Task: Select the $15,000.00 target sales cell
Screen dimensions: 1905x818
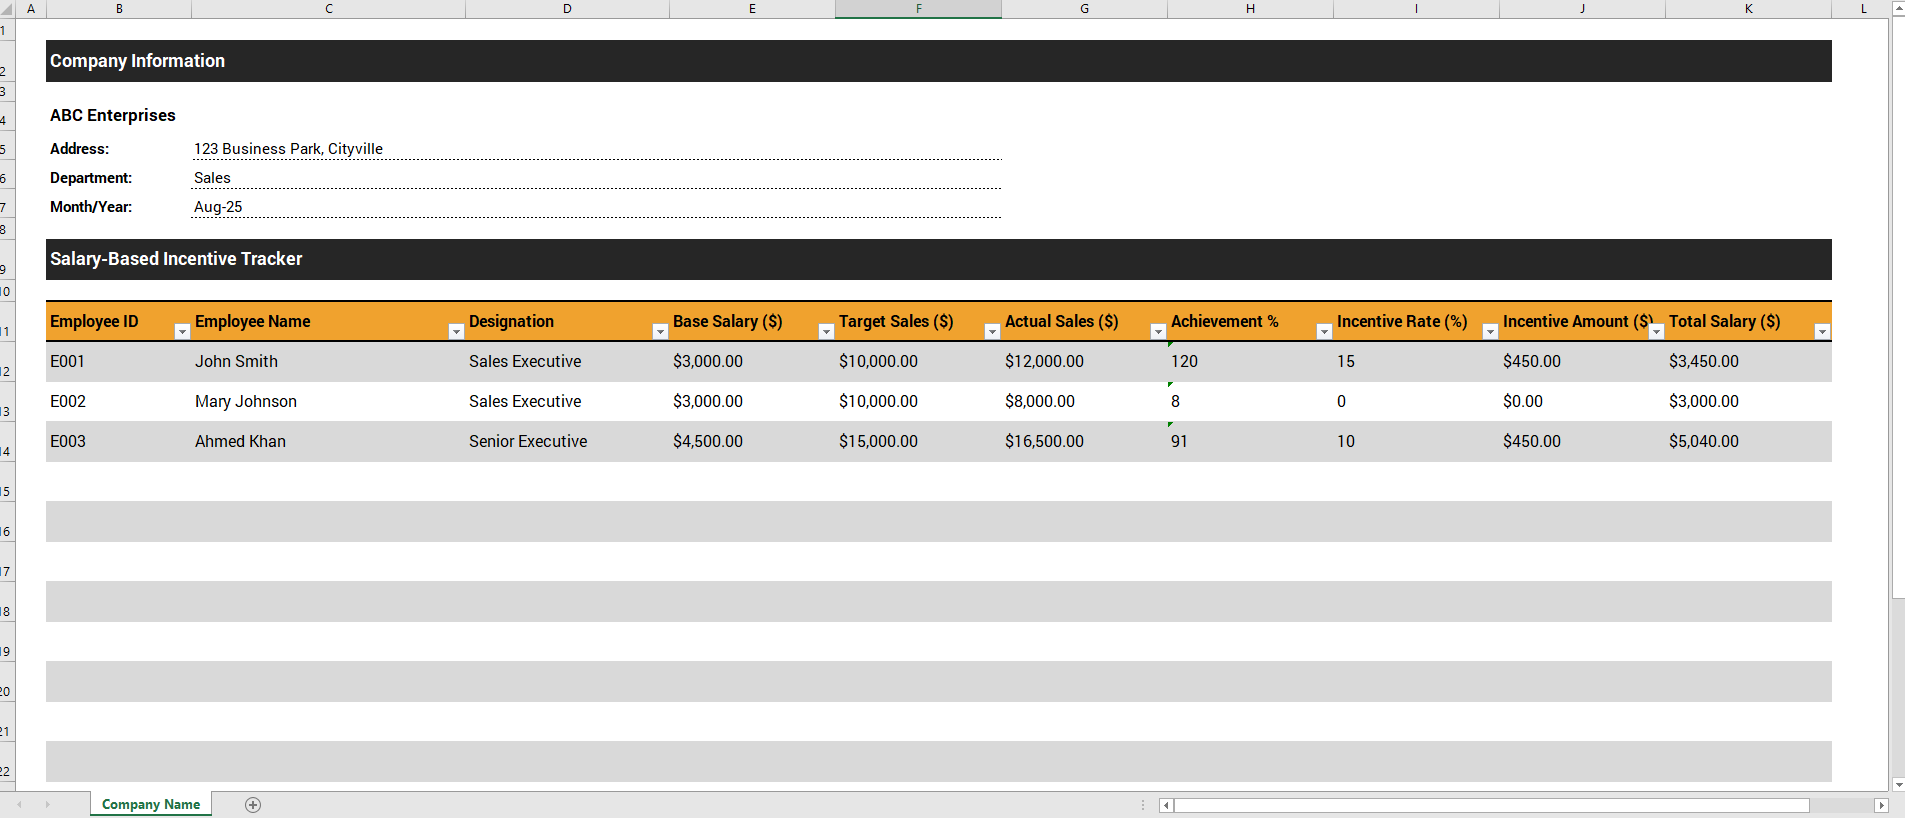Action: coord(918,441)
